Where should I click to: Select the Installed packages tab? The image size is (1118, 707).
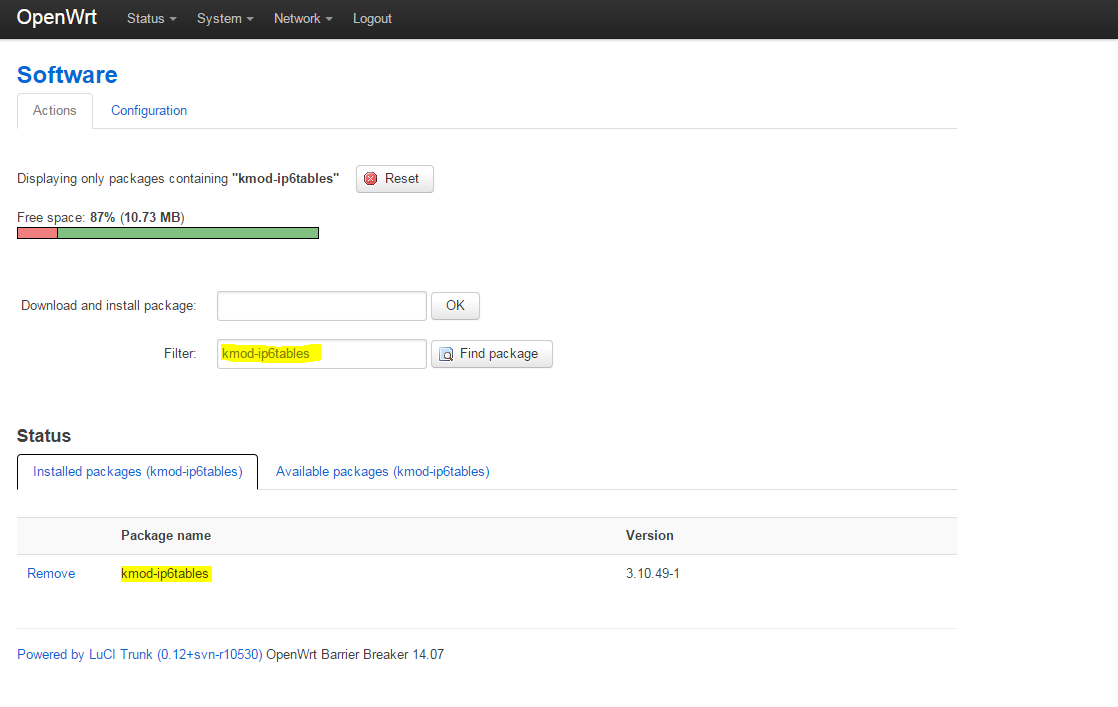[138, 472]
